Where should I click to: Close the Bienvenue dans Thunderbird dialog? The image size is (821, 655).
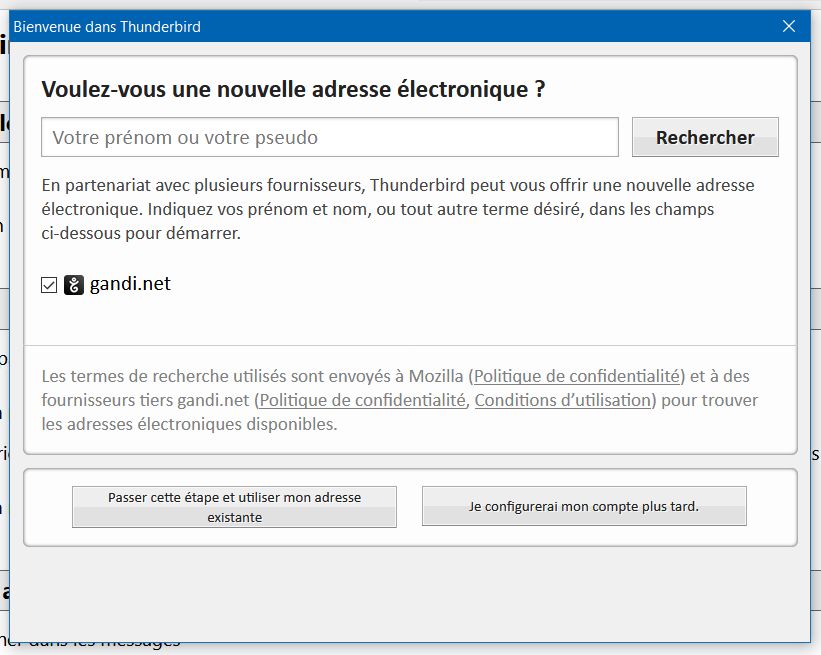tap(789, 26)
